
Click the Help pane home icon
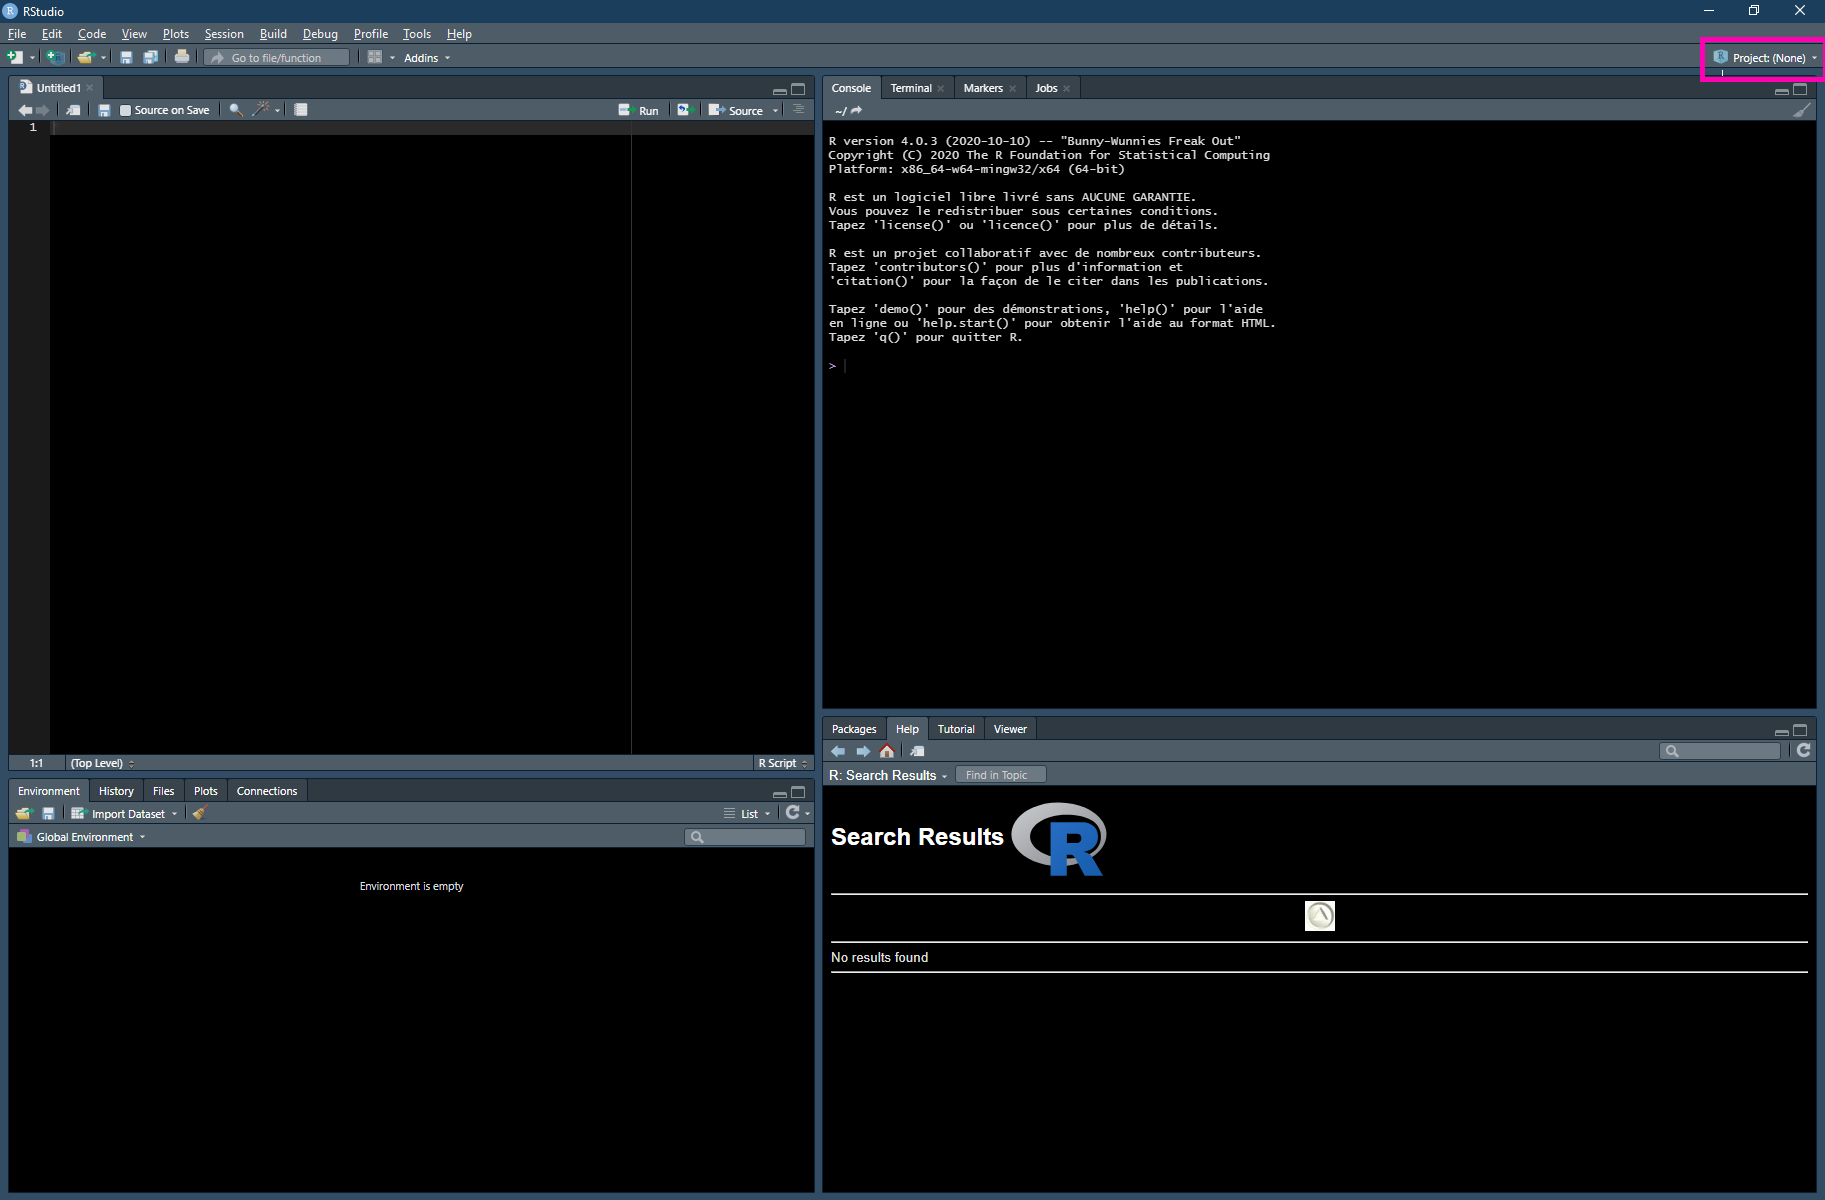(887, 751)
